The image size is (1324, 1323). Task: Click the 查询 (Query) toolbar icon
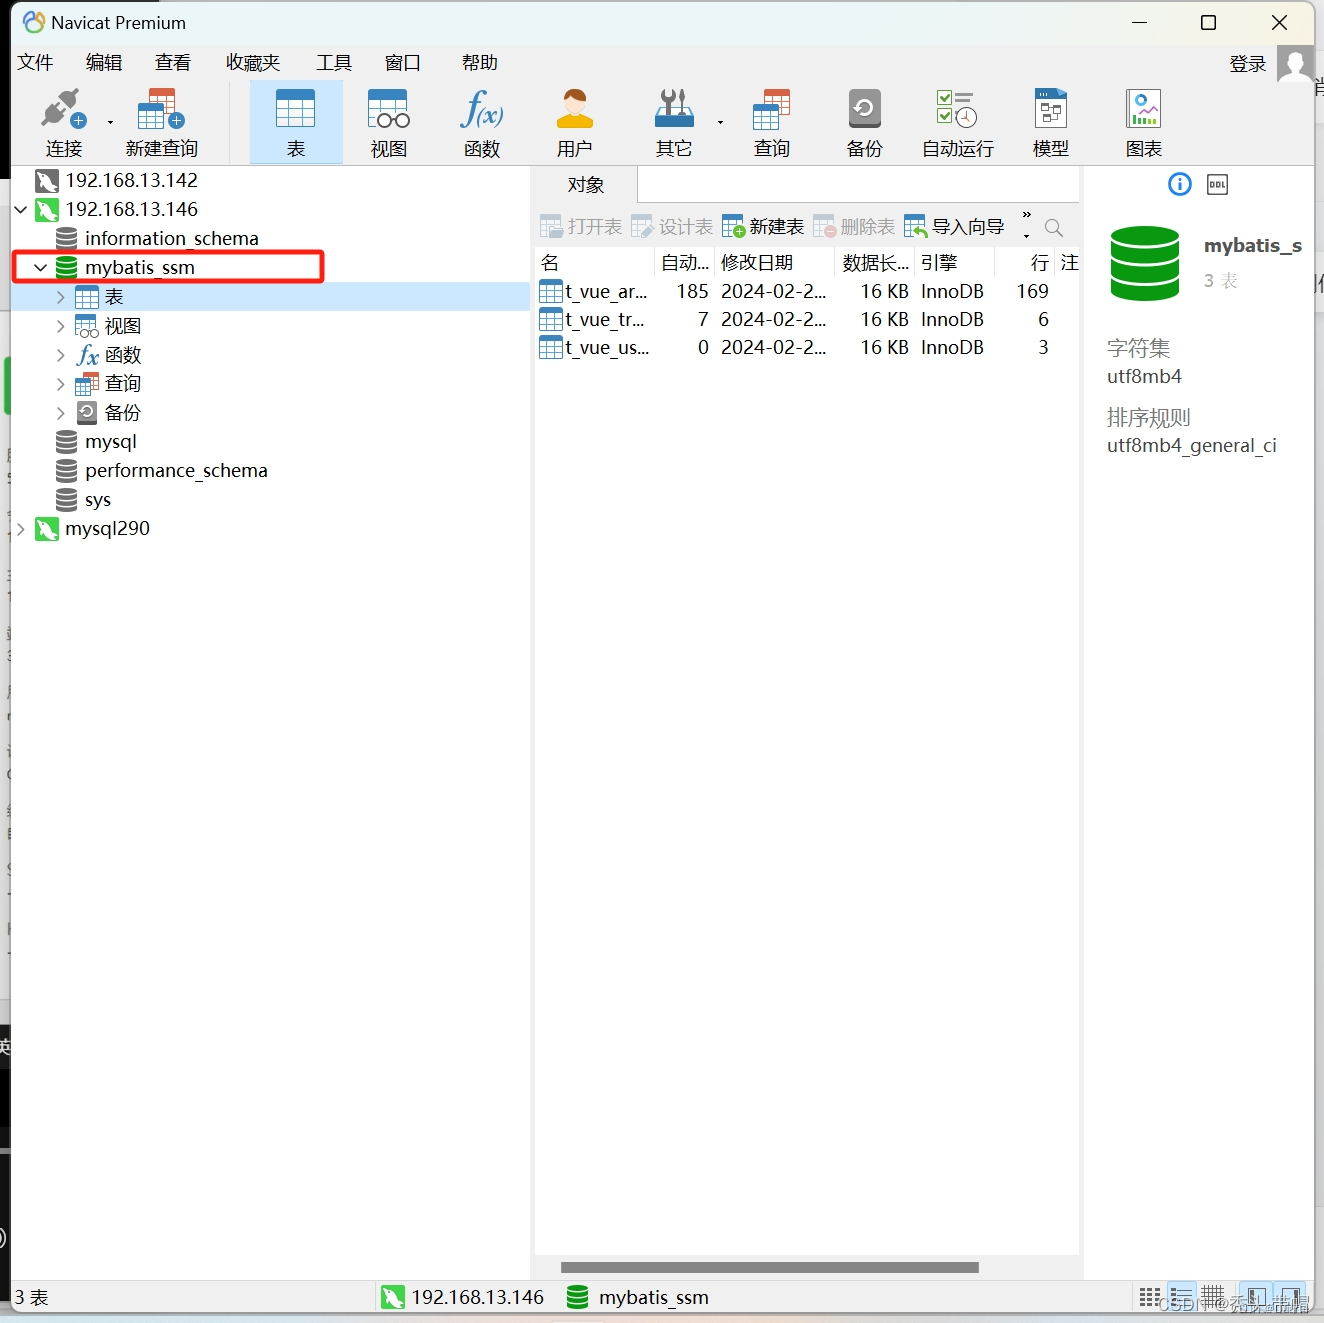click(x=771, y=122)
